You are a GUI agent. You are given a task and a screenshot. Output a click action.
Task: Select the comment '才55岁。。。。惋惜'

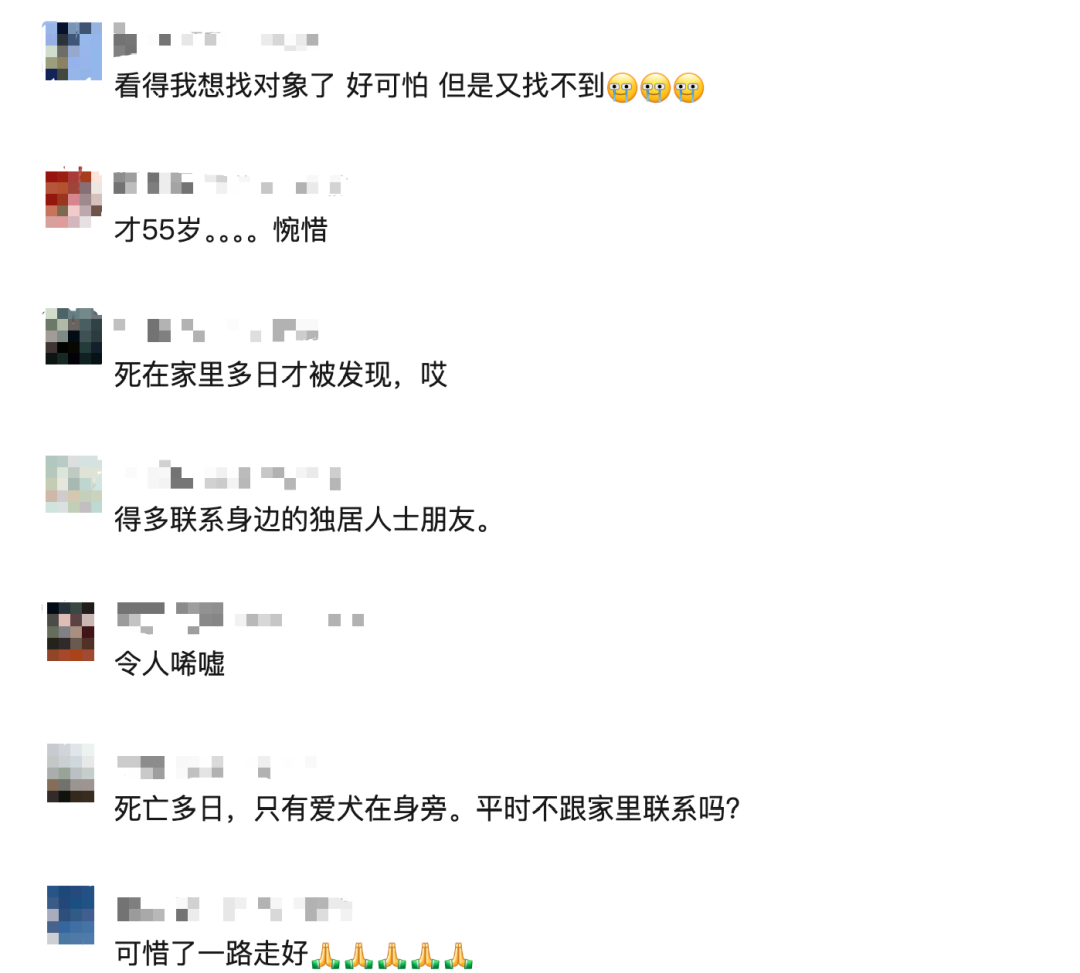(221, 230)
